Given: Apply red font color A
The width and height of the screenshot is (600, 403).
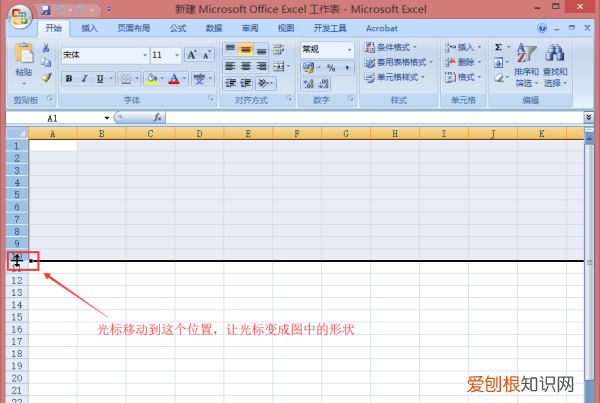Looking at the screenshot, I should coord(174,79).
